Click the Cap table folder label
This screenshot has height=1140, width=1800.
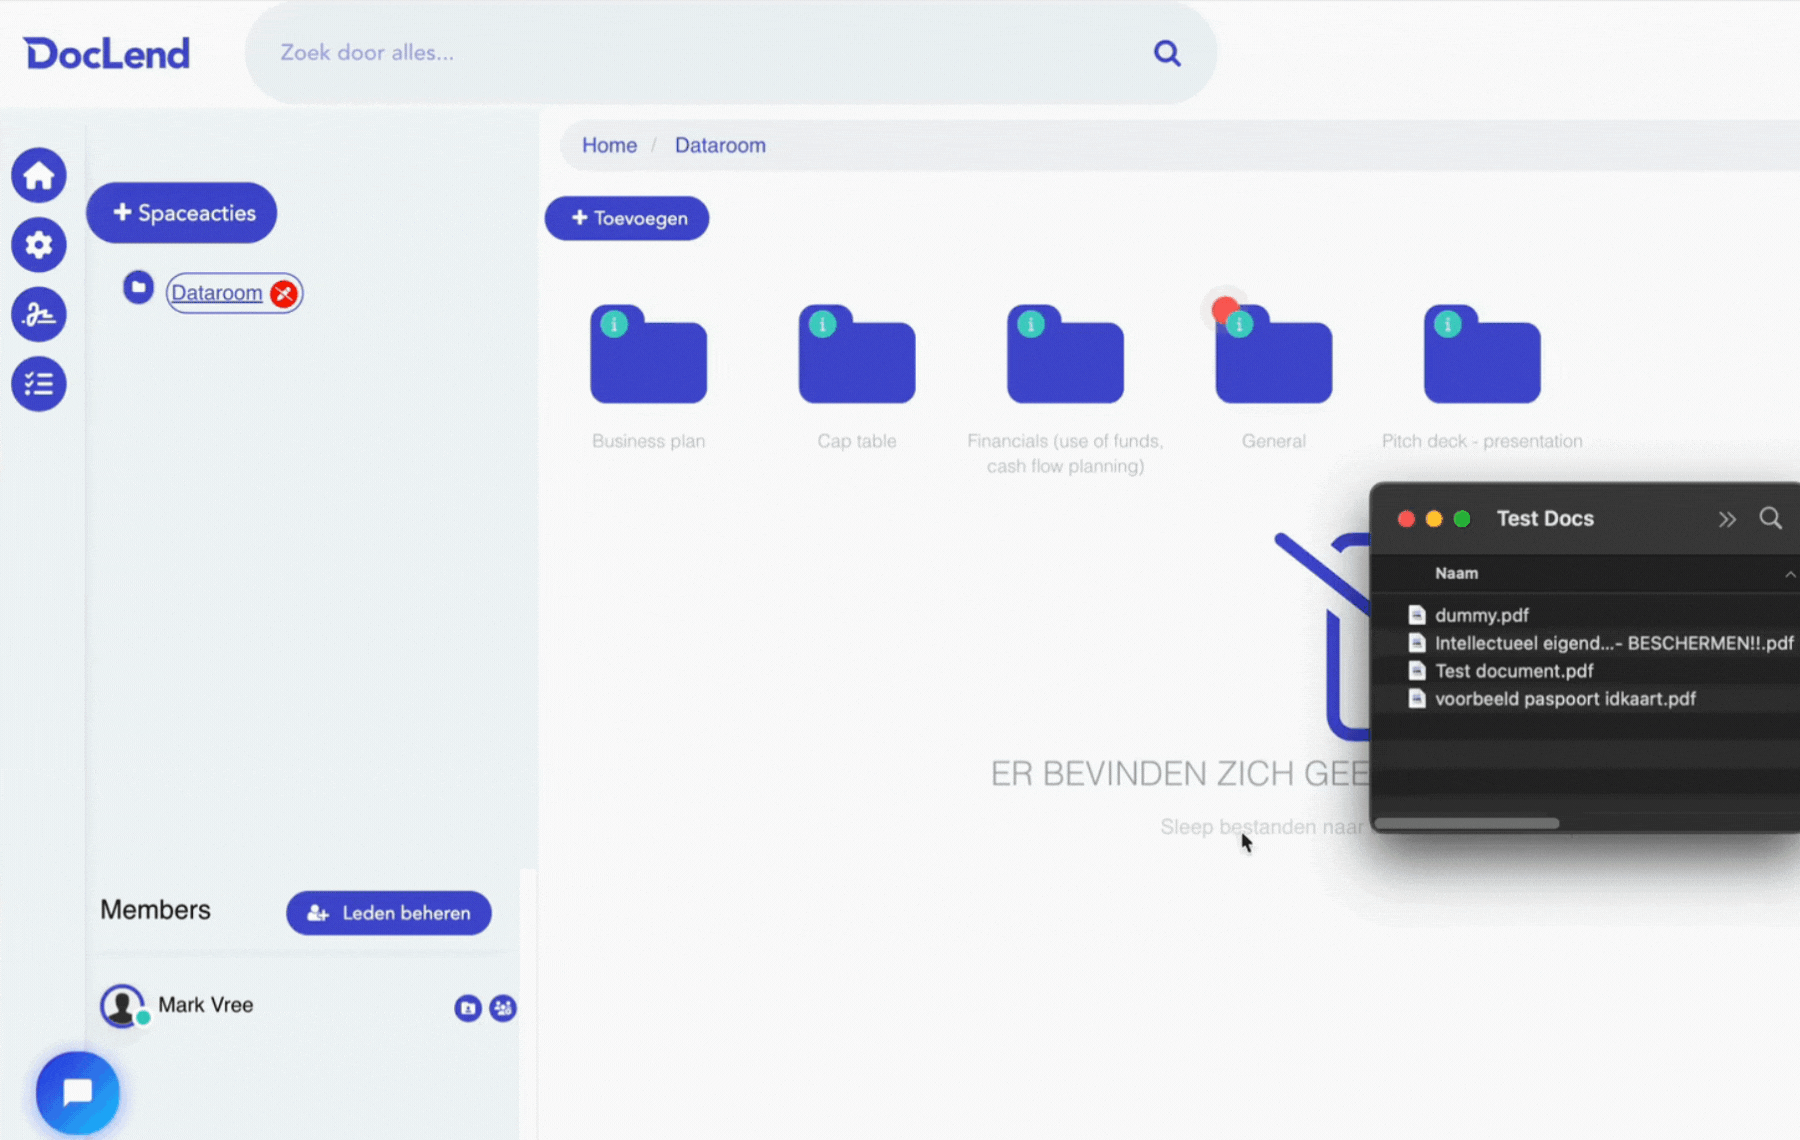857,441
